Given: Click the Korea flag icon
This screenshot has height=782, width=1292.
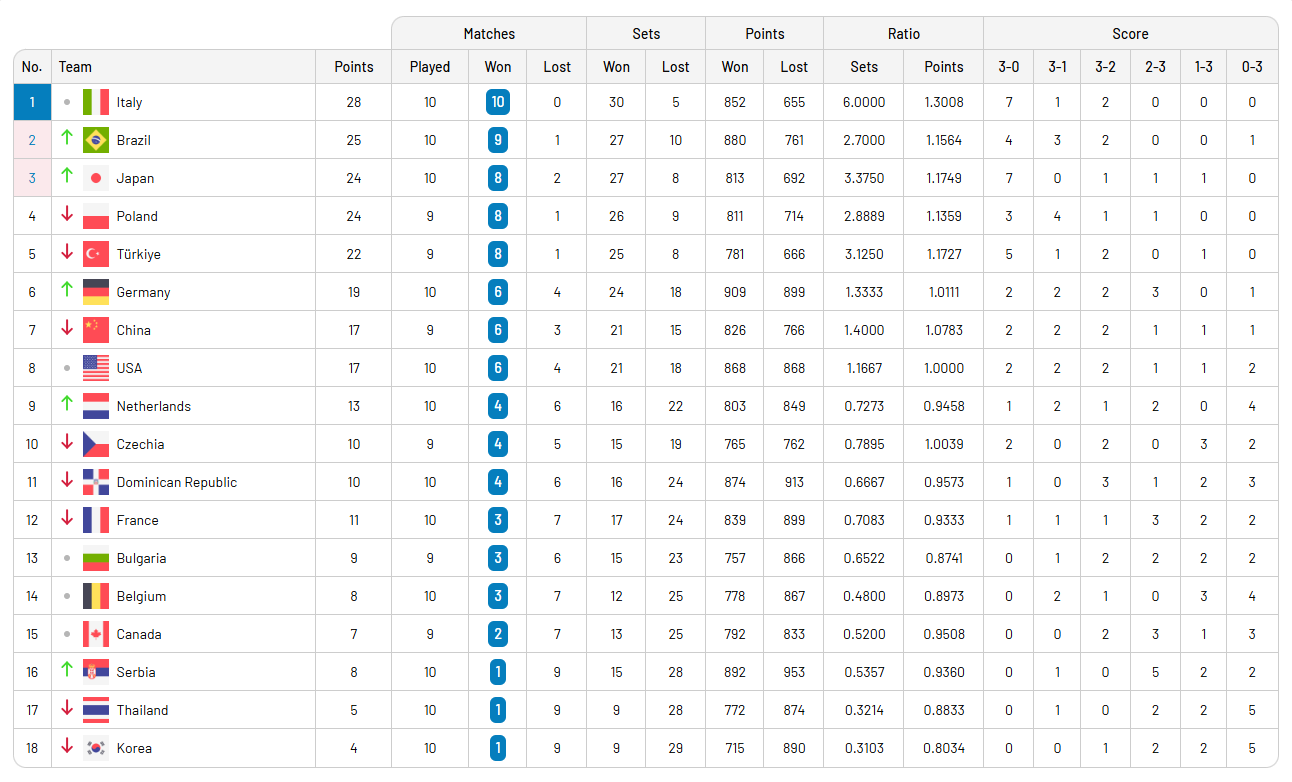Looking at the screenshot, I should pyautogui.click(x=96, y=748).
